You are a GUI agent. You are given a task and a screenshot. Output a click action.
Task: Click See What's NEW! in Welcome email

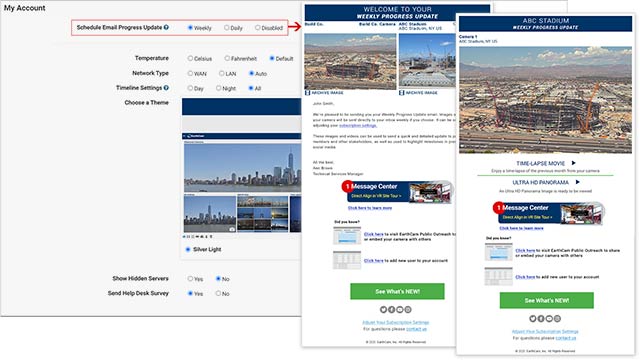click(x=397, y=291)
